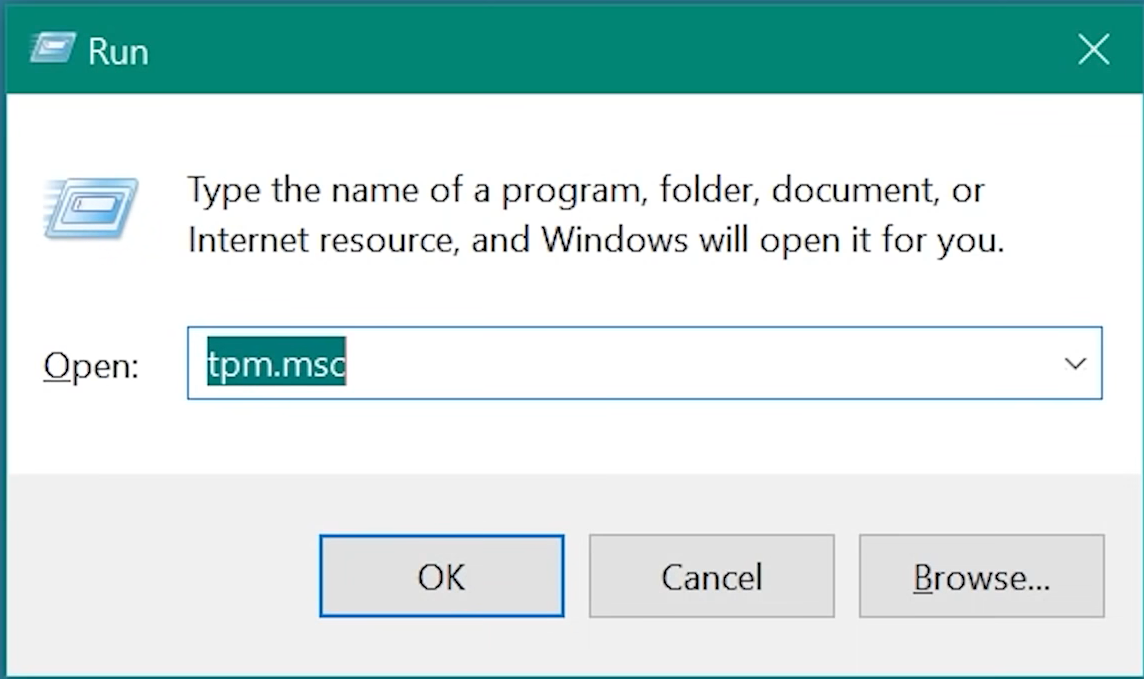The image size is (1144, 679).
Task: Click the program icon beside the instruction text
Action: click(x=88, y=207)
